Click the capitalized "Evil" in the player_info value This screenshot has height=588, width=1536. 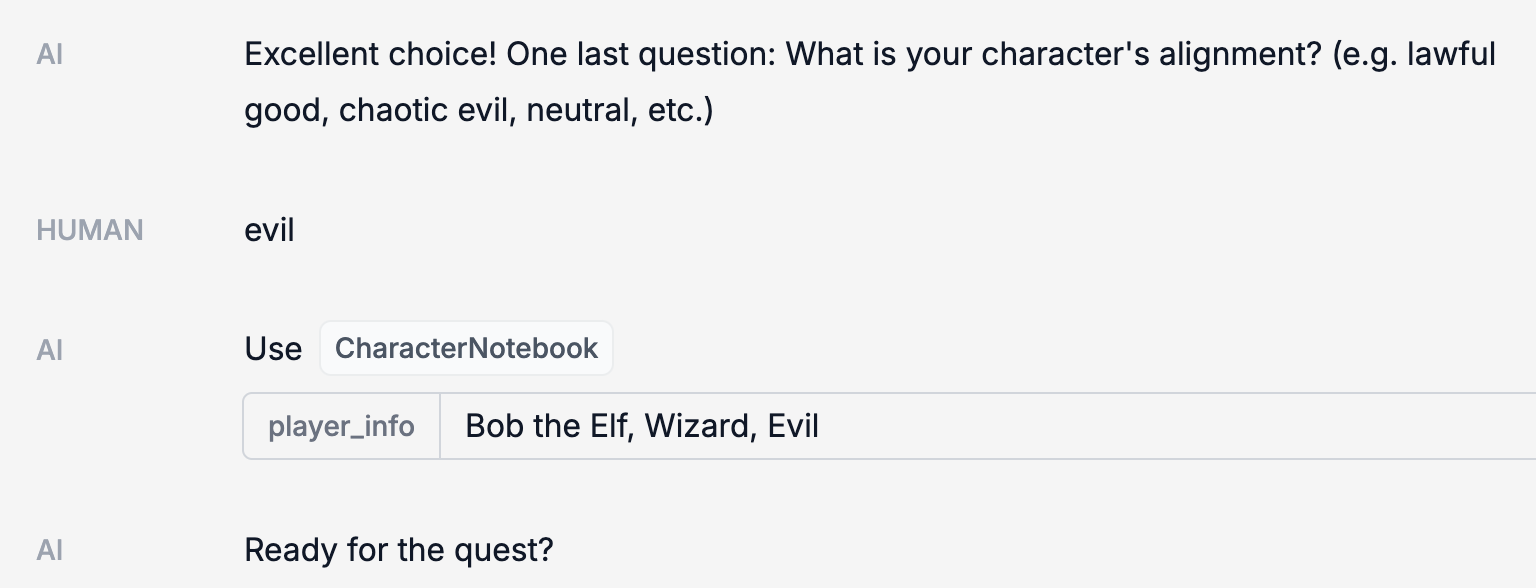pyautogui.click(x=794, y=427)
